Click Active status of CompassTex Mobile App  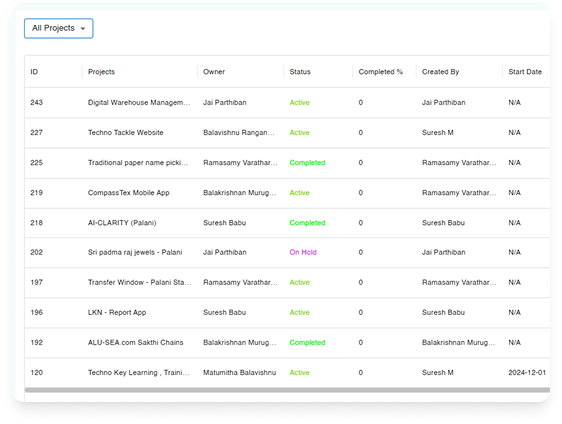(x=300, y=193)
